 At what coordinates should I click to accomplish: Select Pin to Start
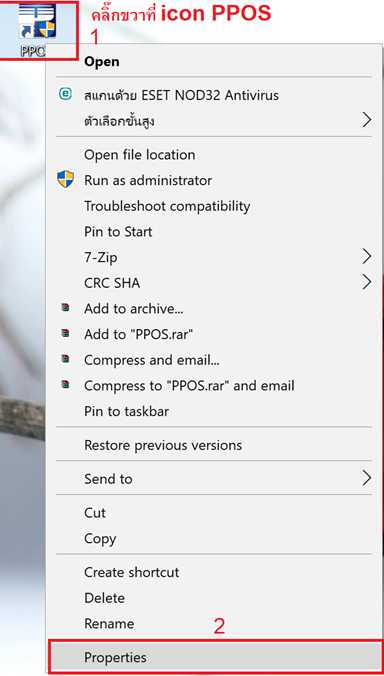118,232
